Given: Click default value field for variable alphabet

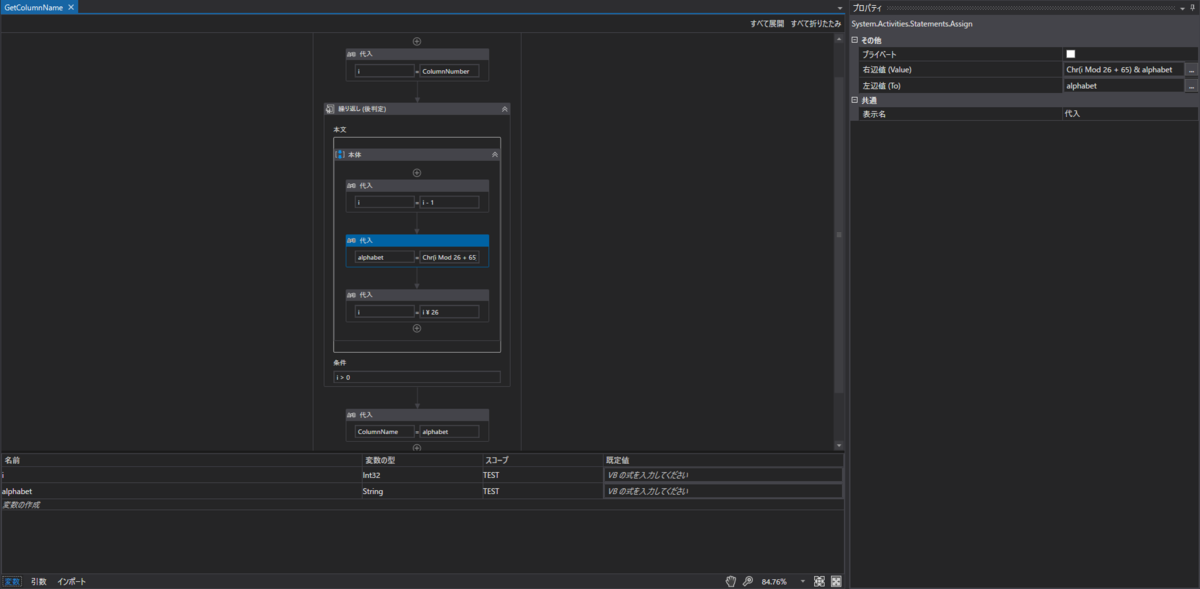Looking at the screenshot, I should (x=723, y=491).
